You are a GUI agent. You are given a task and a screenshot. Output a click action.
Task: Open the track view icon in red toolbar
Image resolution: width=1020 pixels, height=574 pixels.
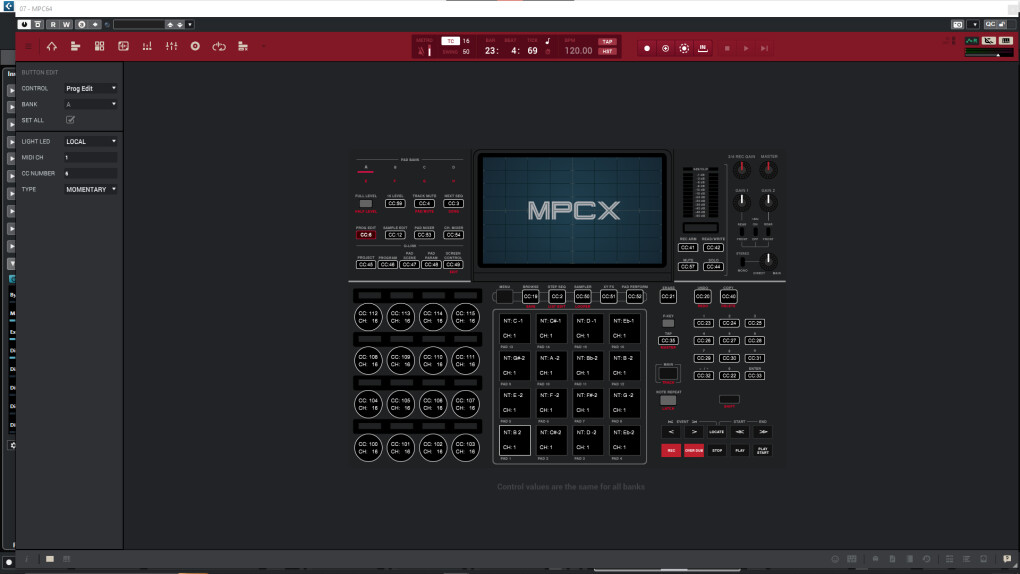click(x=75, y=46)
